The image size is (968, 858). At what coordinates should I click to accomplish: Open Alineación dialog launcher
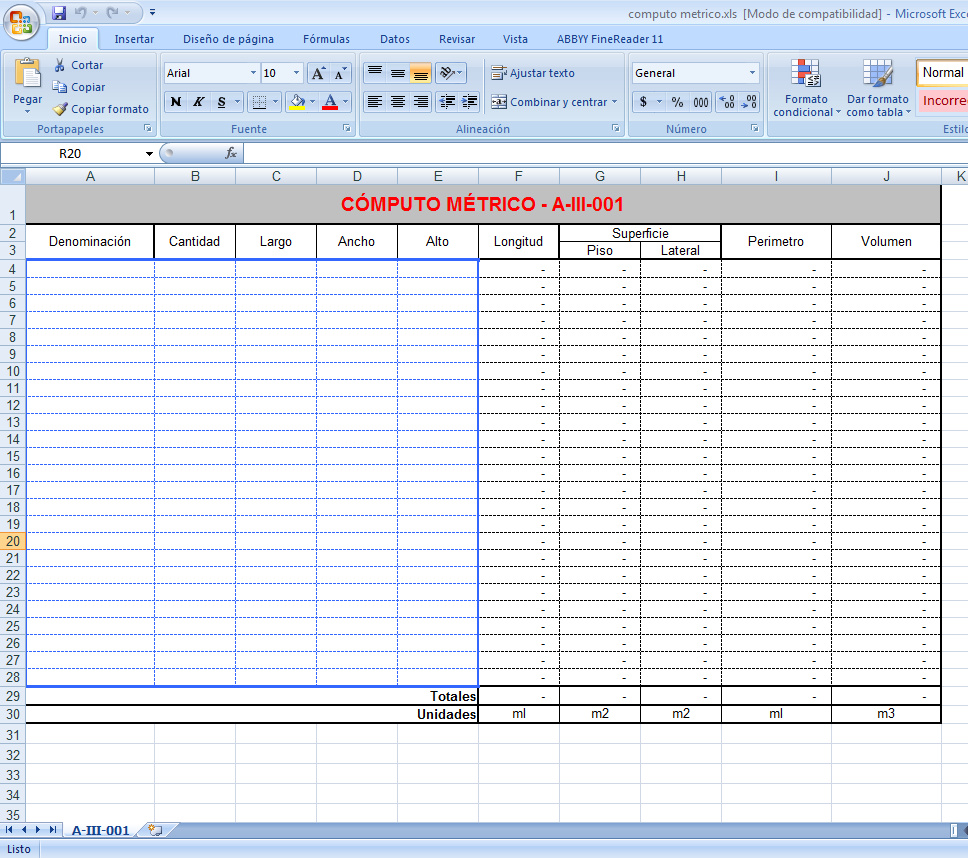point(615,128)
